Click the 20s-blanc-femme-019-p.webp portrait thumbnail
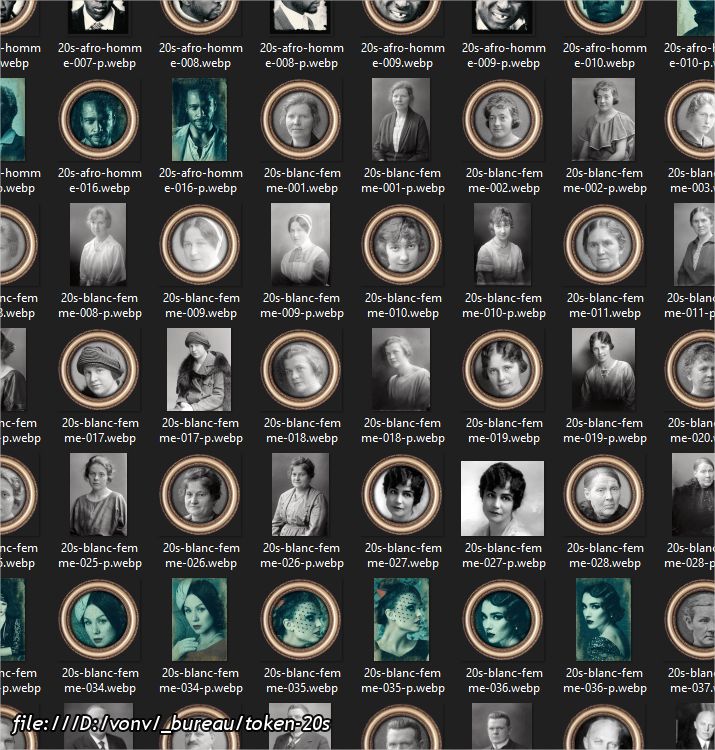The image size is (715, 750). (x=604, y=369)
